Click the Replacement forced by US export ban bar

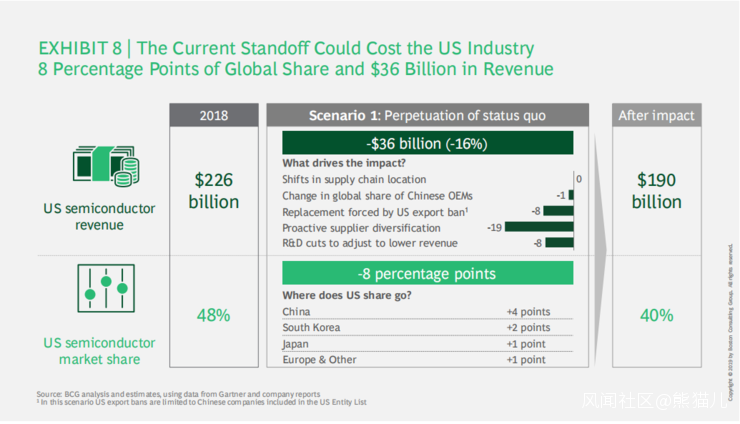point(558,211)
